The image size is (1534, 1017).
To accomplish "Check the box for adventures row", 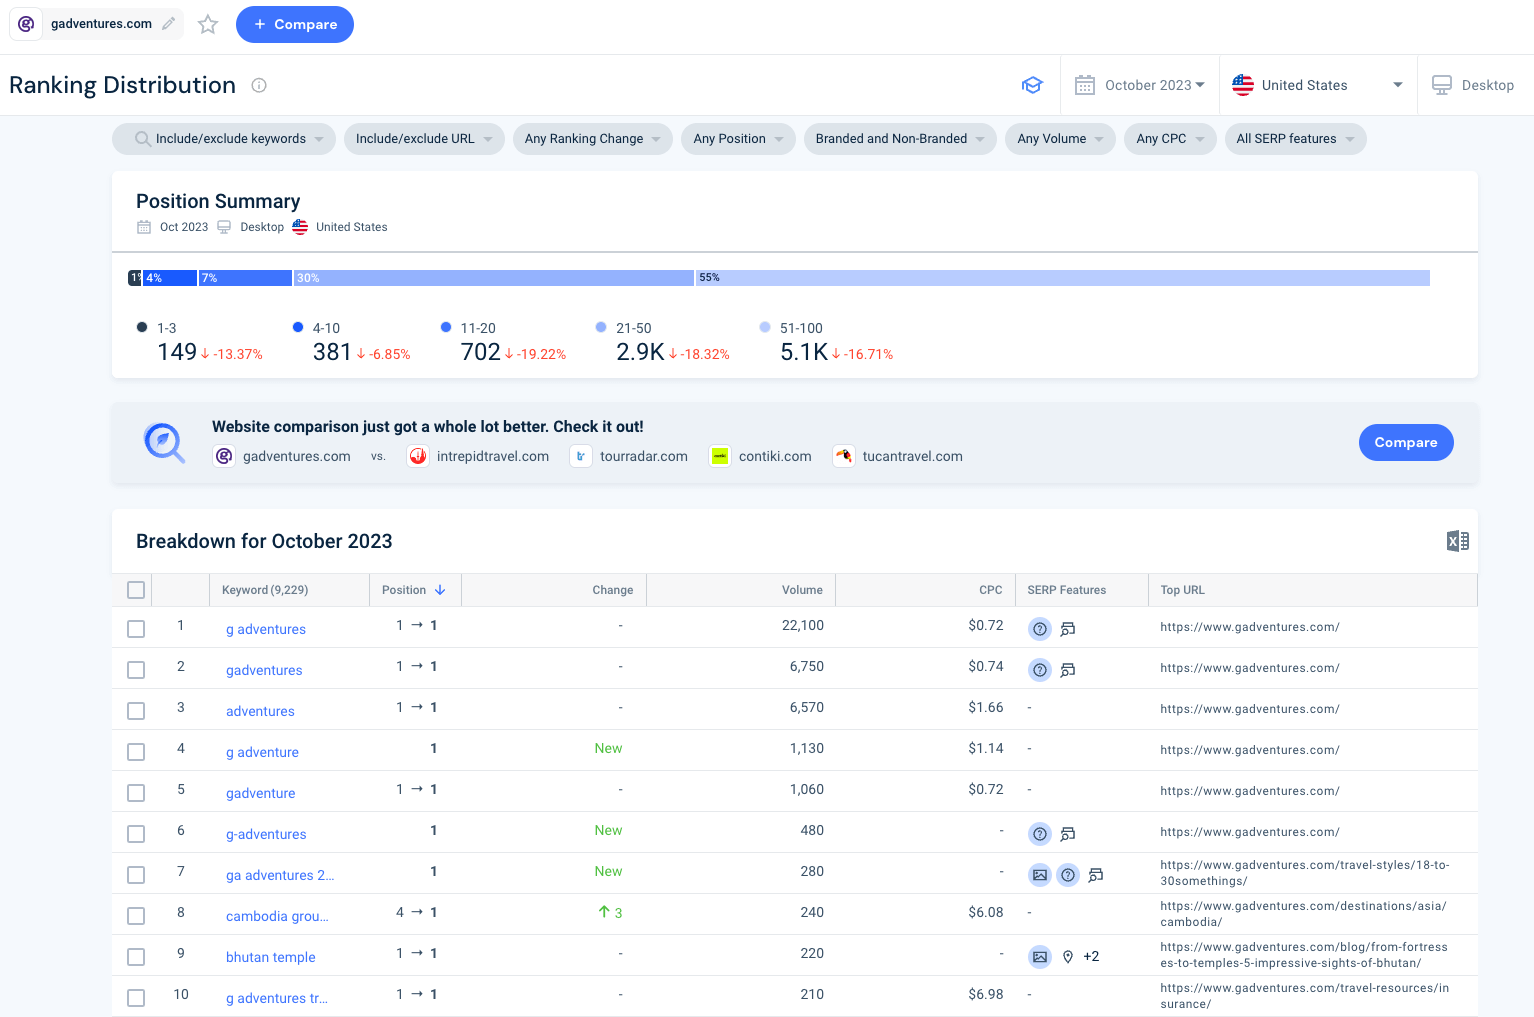I will 136,711.
